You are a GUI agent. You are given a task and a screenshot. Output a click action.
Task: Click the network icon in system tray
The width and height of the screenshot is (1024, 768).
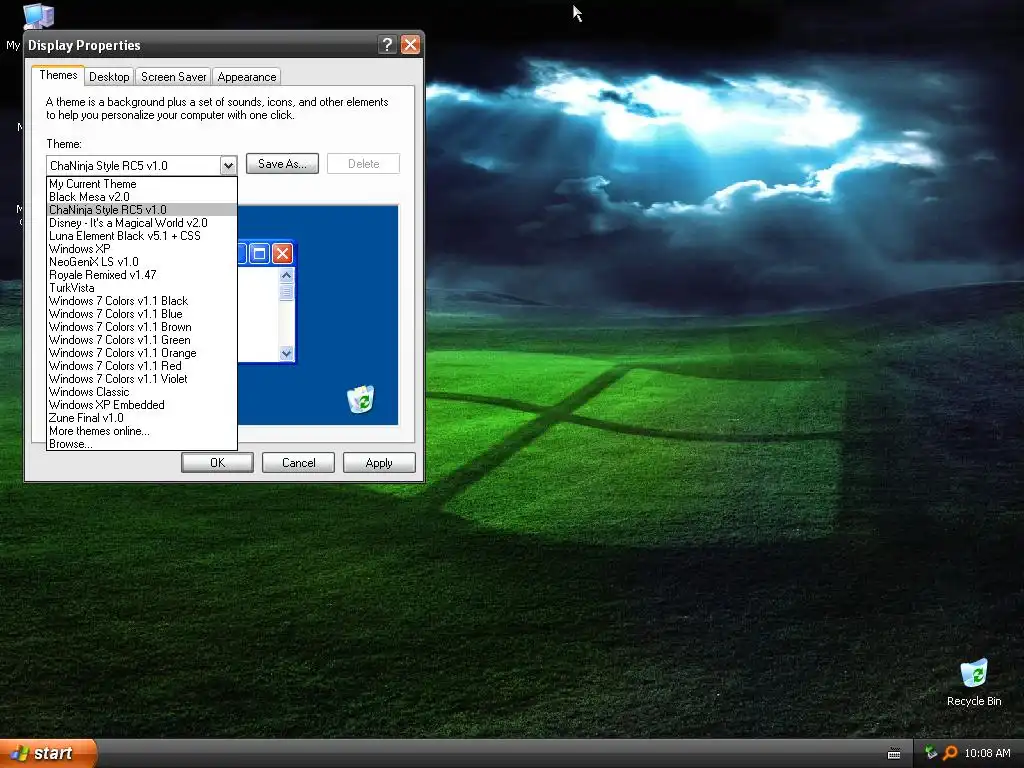pos(931,753)
